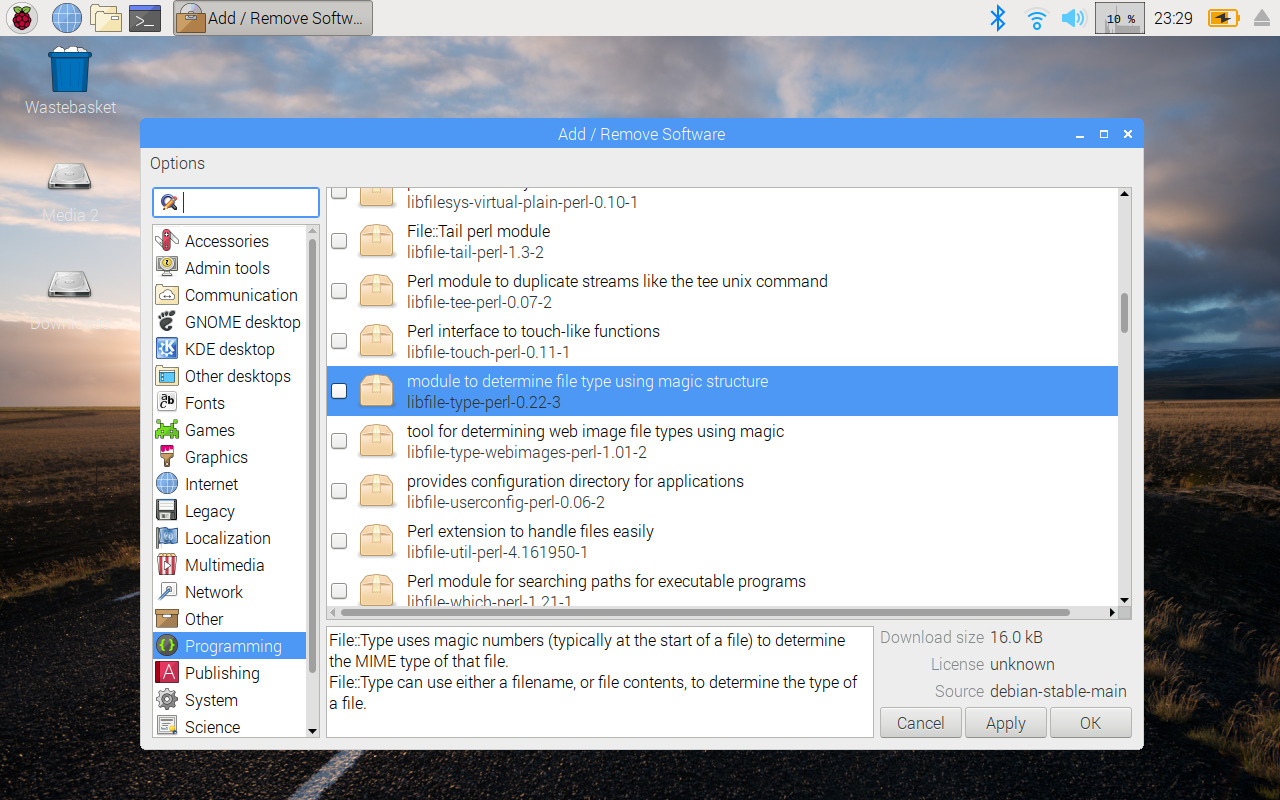Check the libfile-type-perl package checkbox

(338, 391)
